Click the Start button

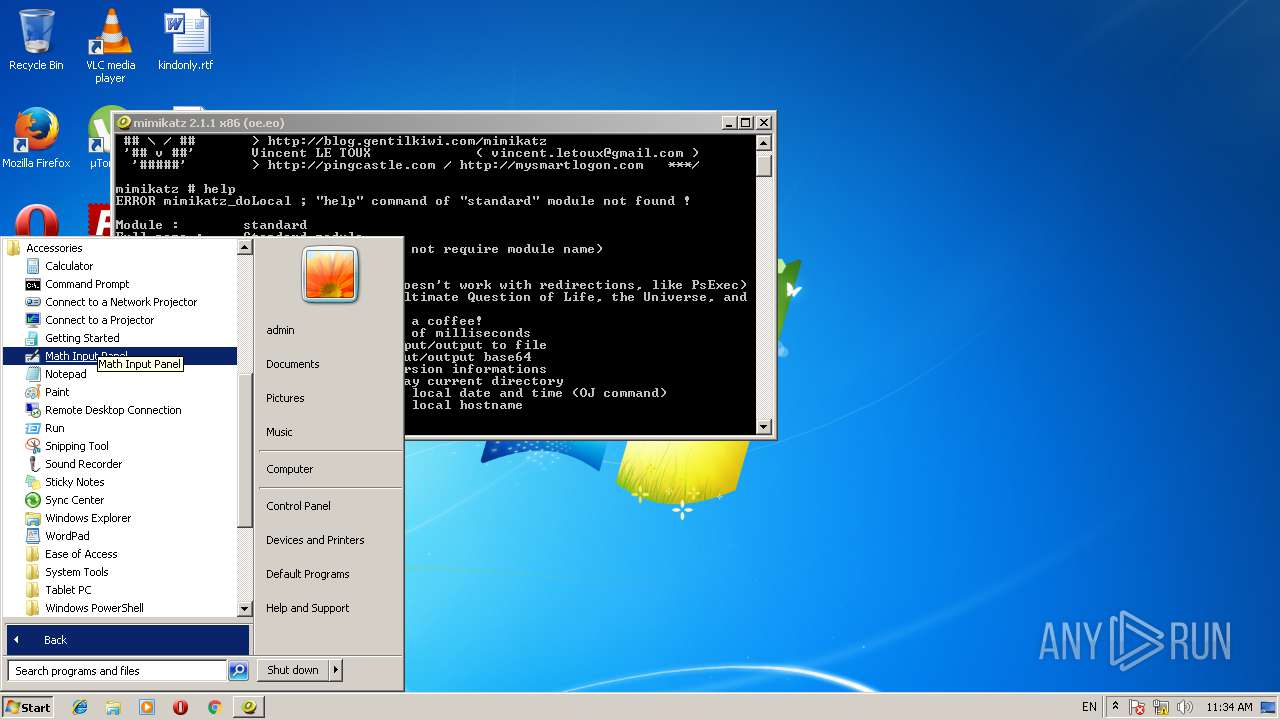coord(28,707)
